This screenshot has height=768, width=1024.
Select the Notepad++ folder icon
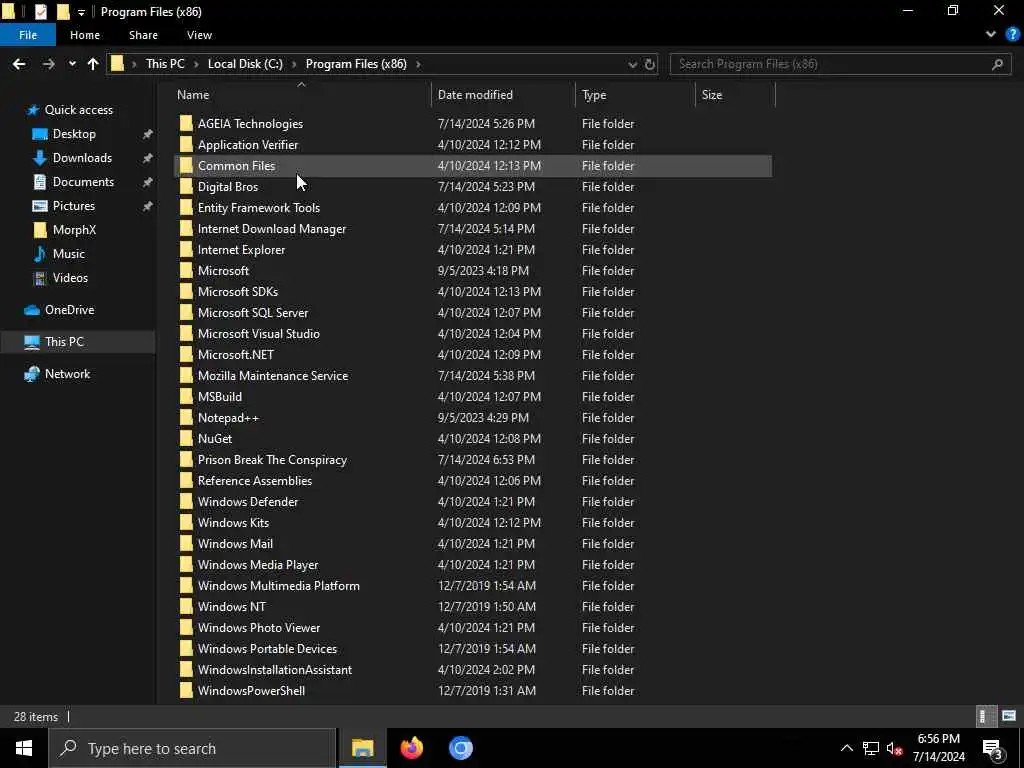tap(186, 417)
